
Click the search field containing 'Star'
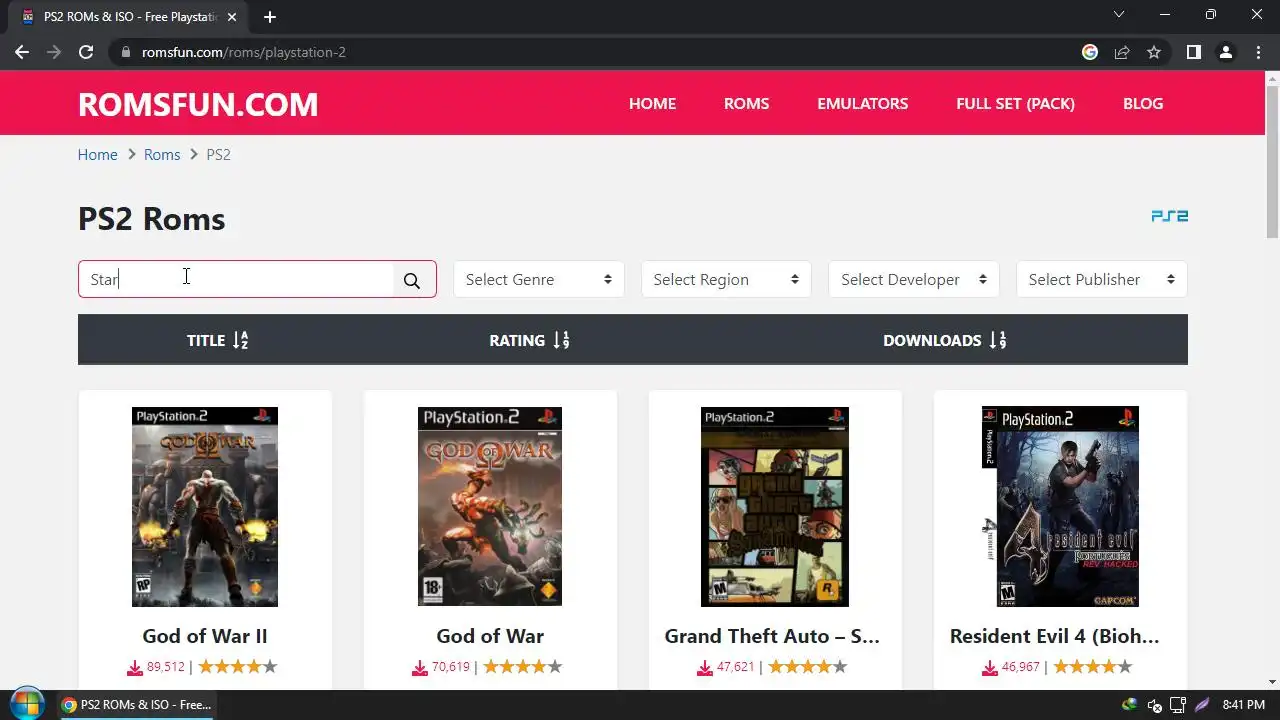[x=237, y=280]
